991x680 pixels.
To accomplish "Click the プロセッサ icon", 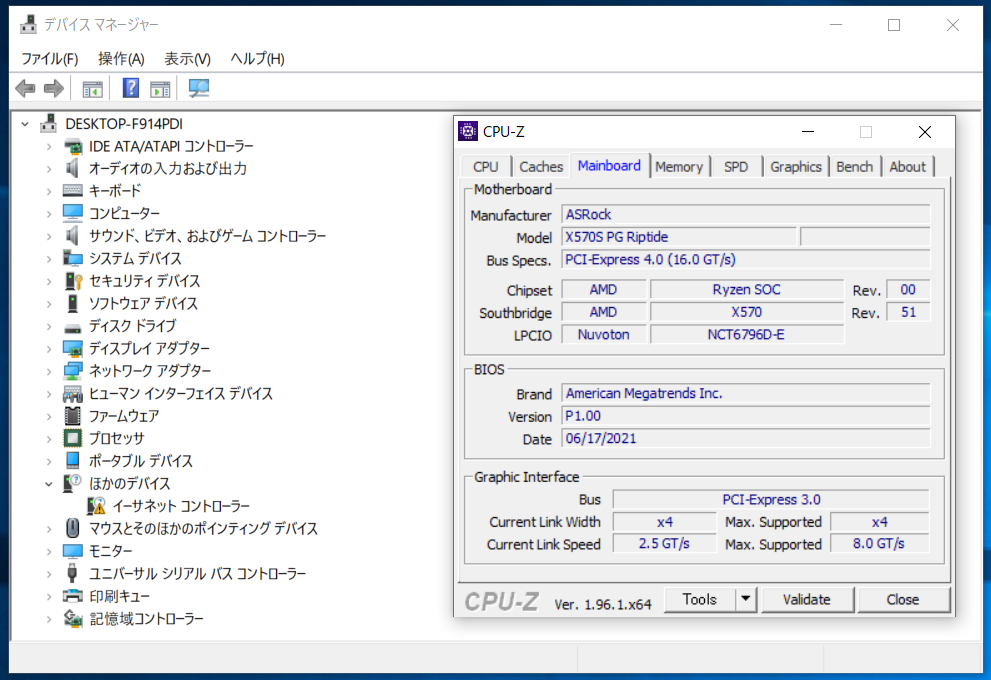I will [73, 437].
